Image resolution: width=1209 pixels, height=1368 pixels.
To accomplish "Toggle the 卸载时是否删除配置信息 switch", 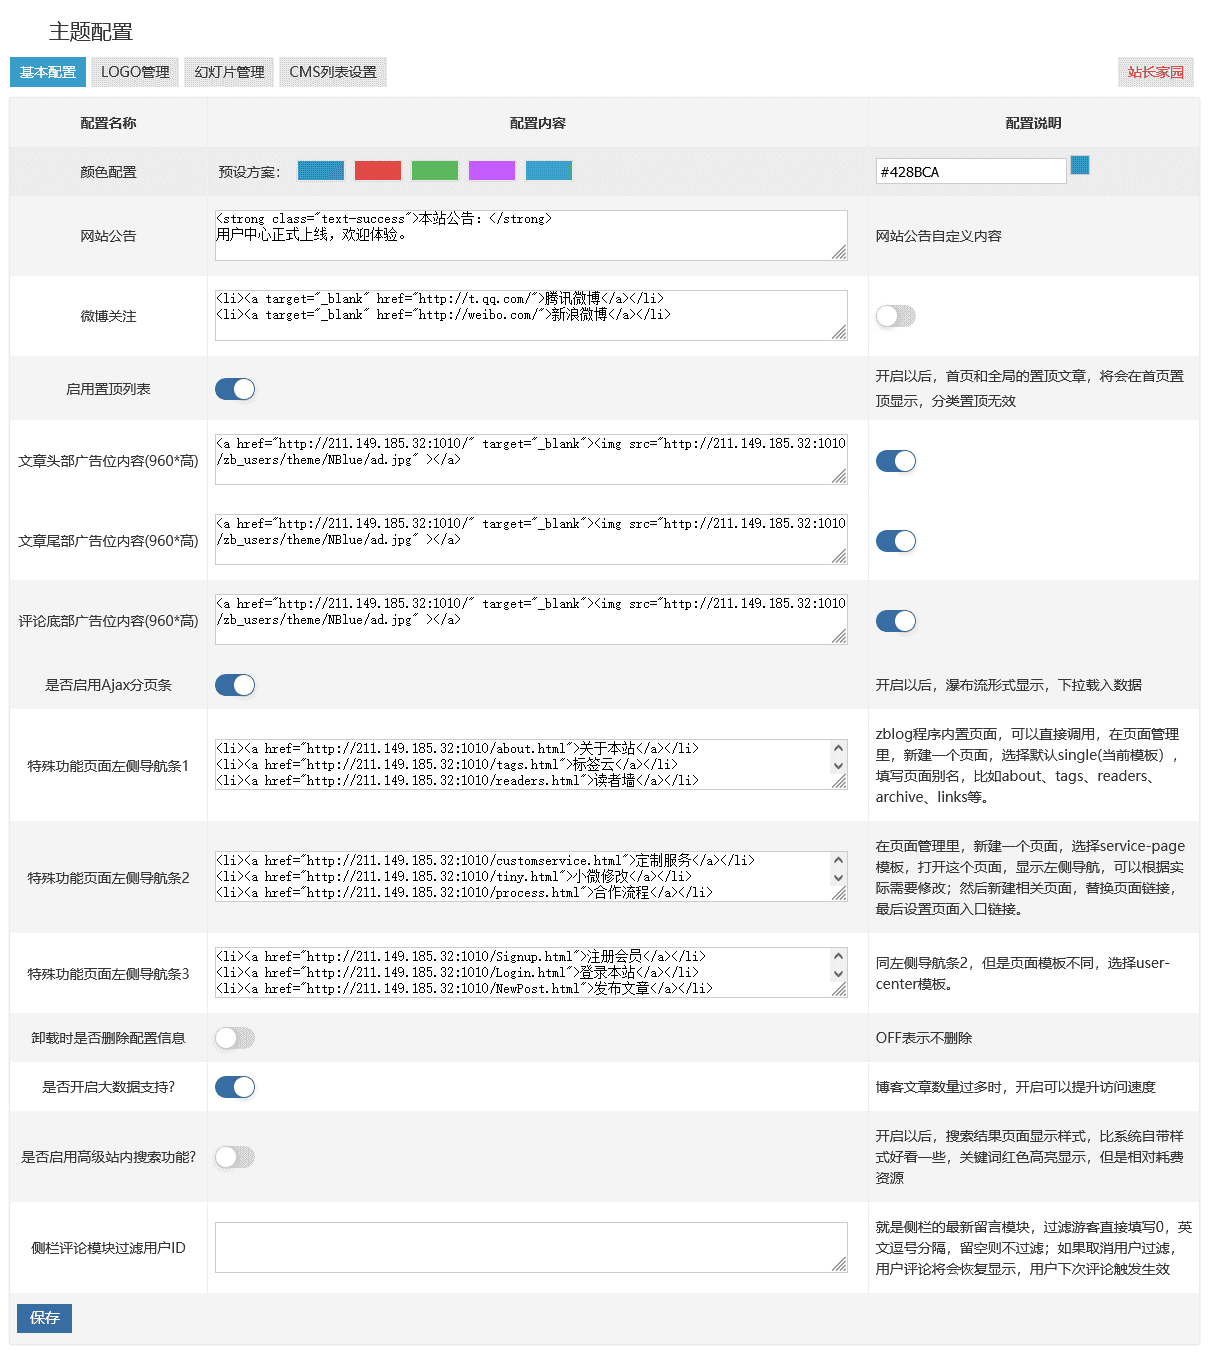I will pyautogui.click(x=235, y=1038).
